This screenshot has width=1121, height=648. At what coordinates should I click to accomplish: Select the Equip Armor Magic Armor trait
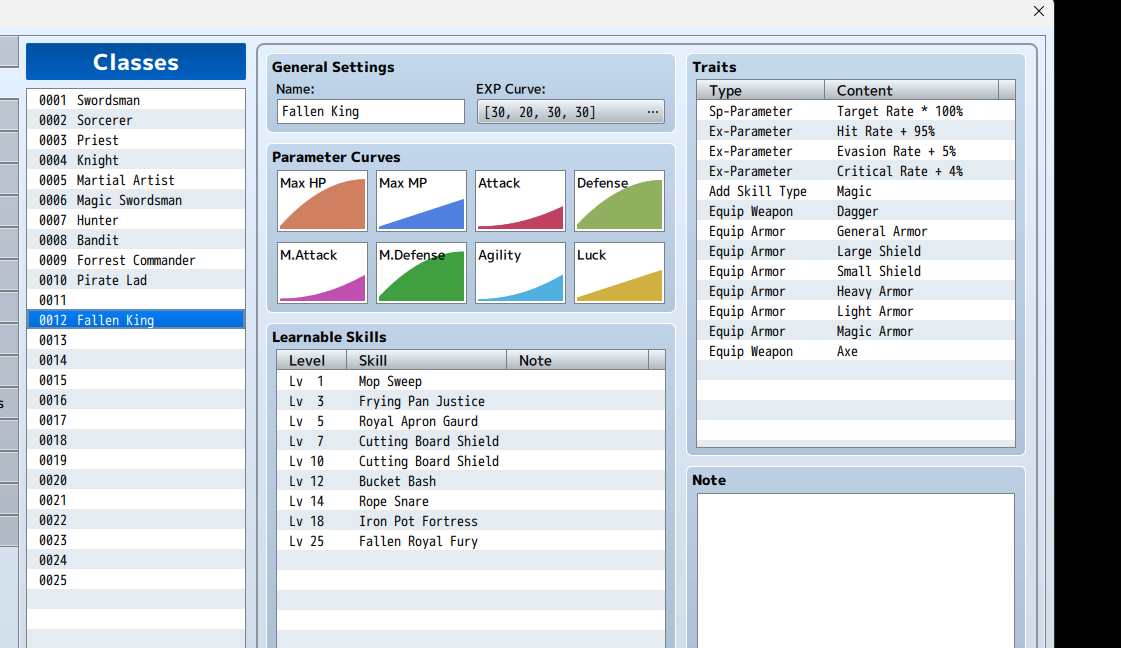coord(856,332)
